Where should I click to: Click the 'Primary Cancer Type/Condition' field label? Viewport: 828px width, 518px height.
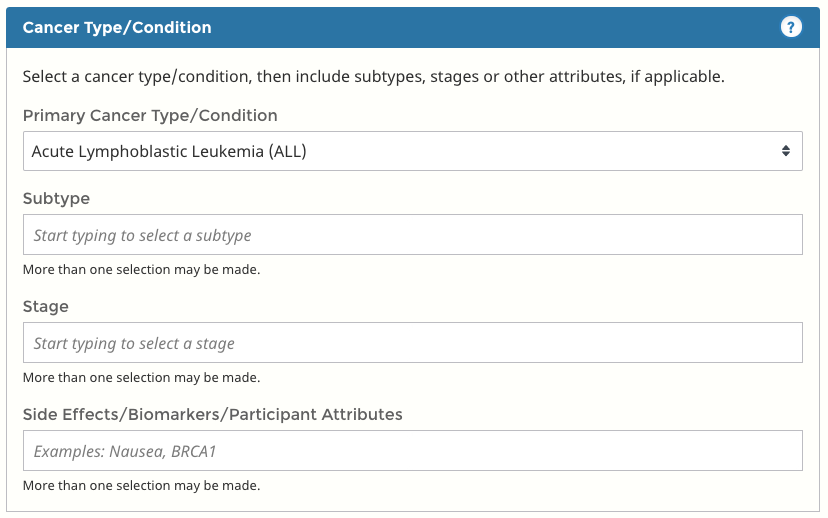pyautogui.click(x=150, y=116)
